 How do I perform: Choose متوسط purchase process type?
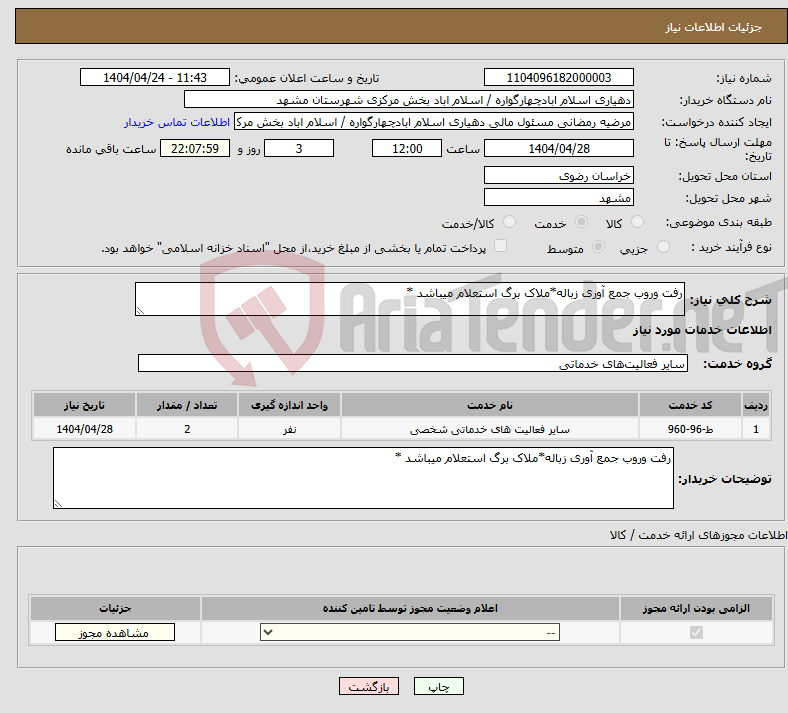coord(599,247)
